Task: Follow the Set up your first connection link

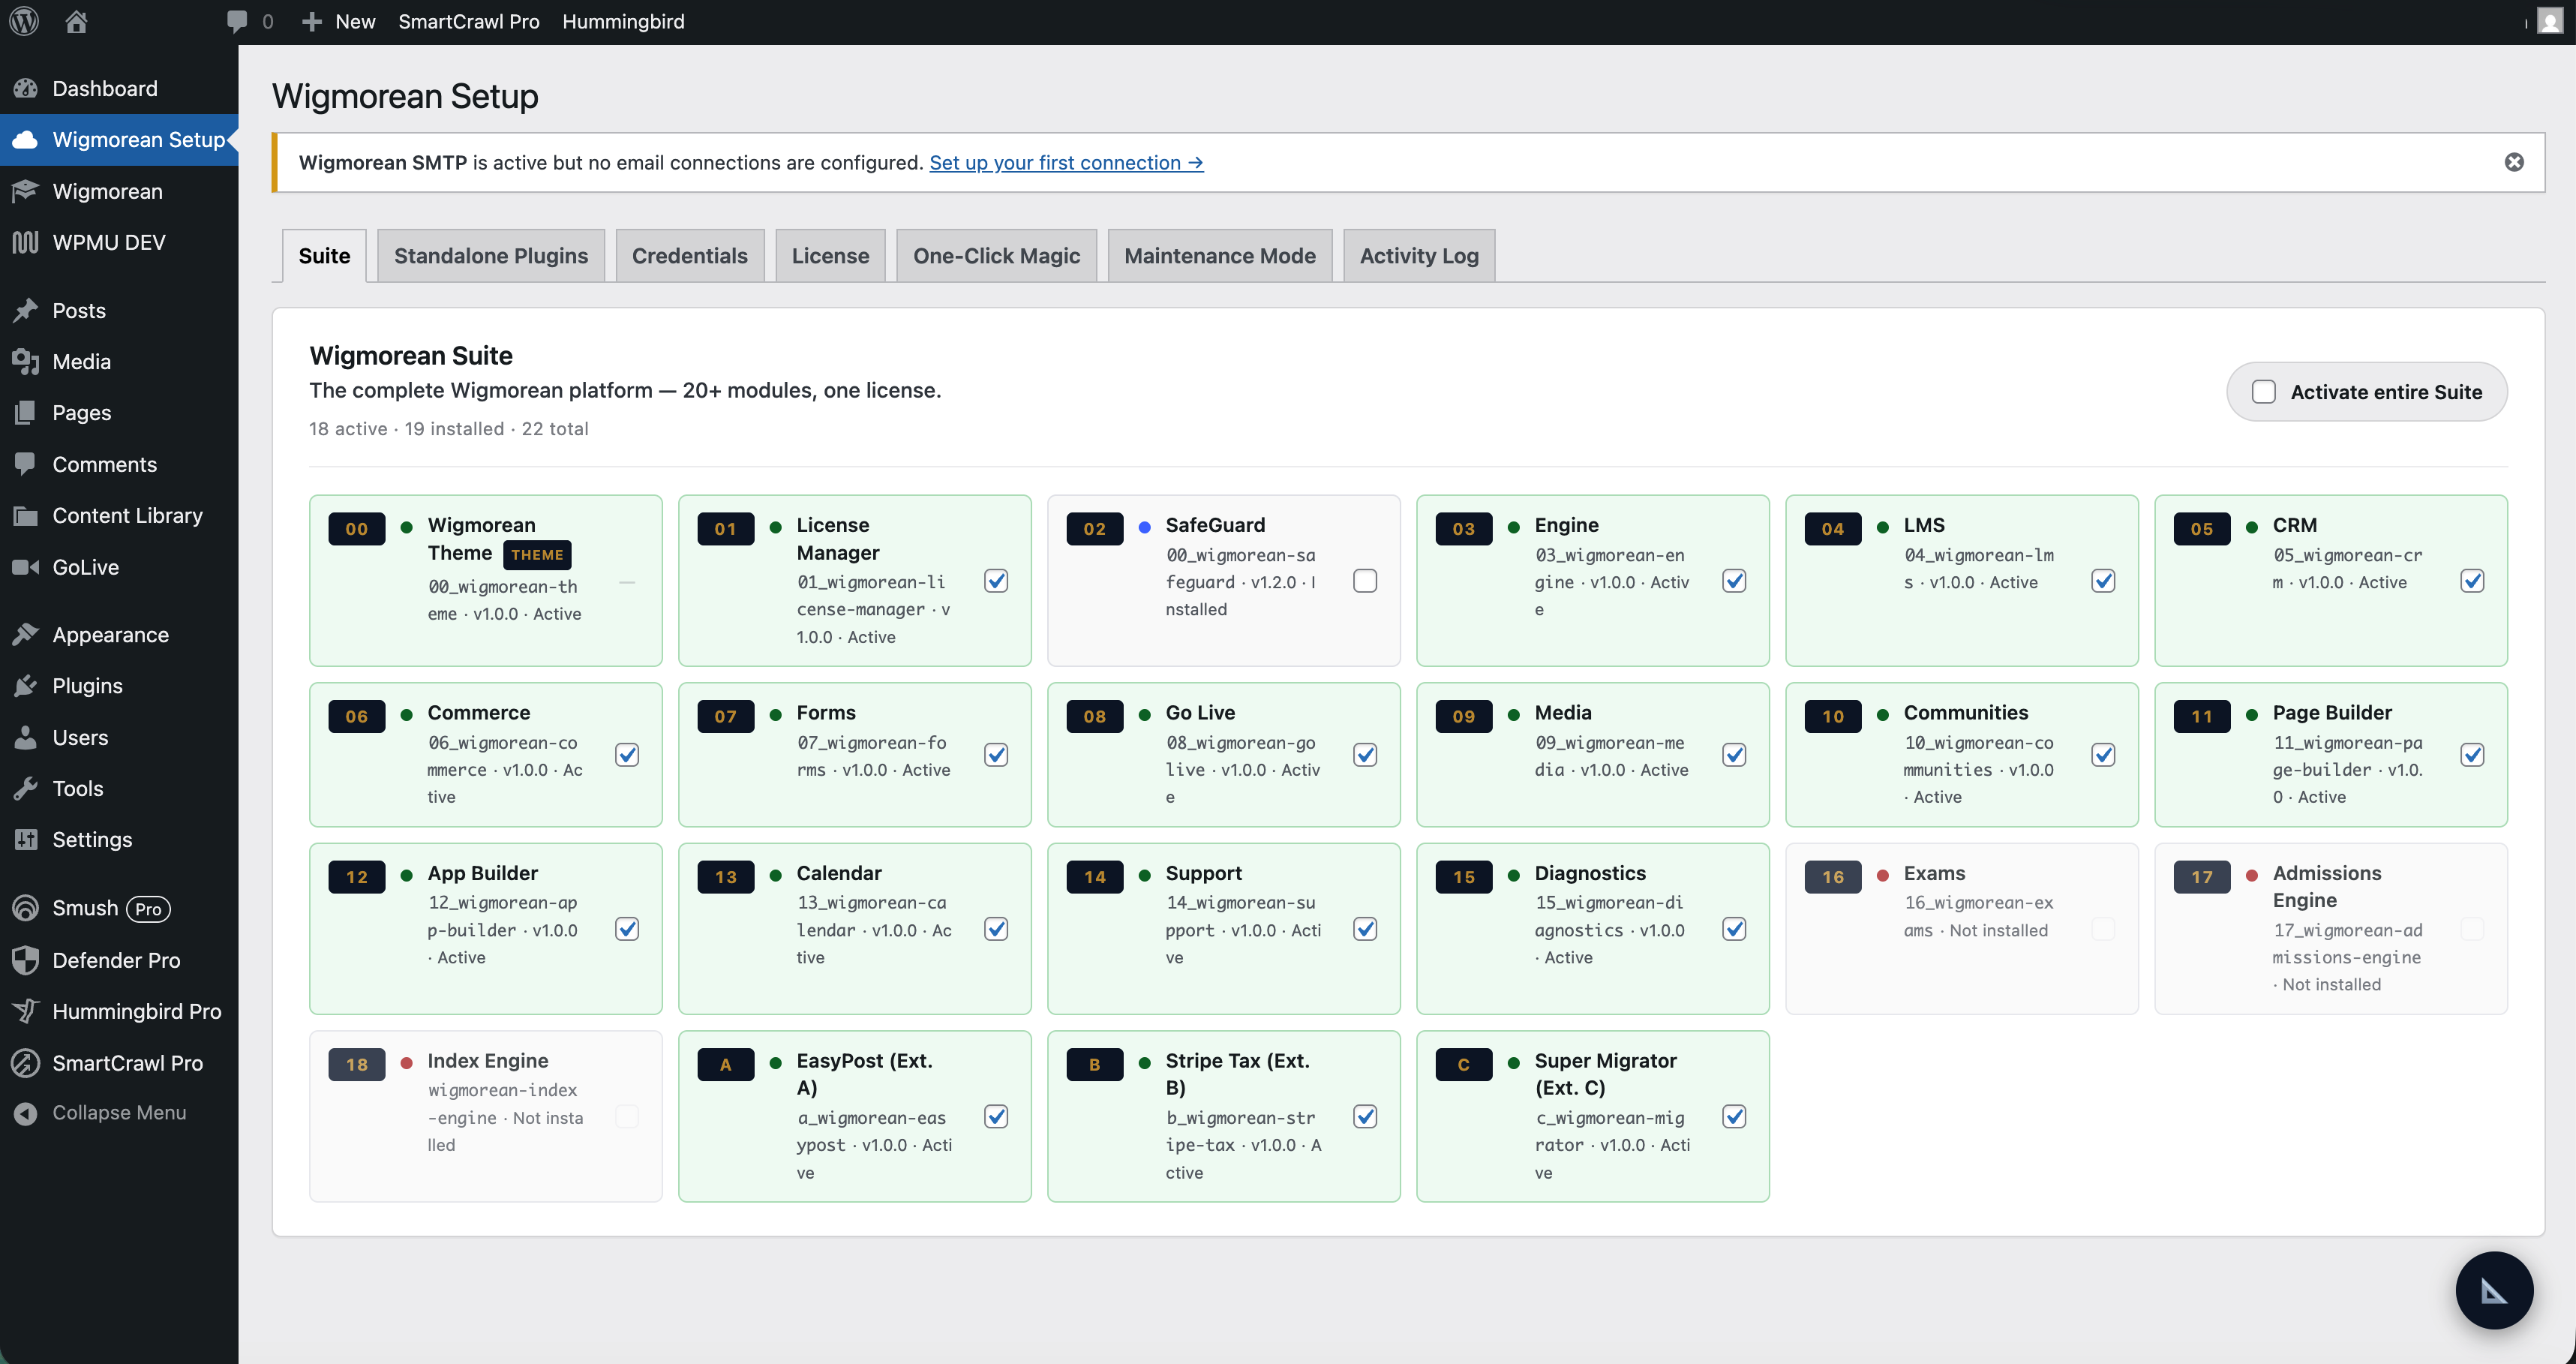Action: pos(1066,162)
